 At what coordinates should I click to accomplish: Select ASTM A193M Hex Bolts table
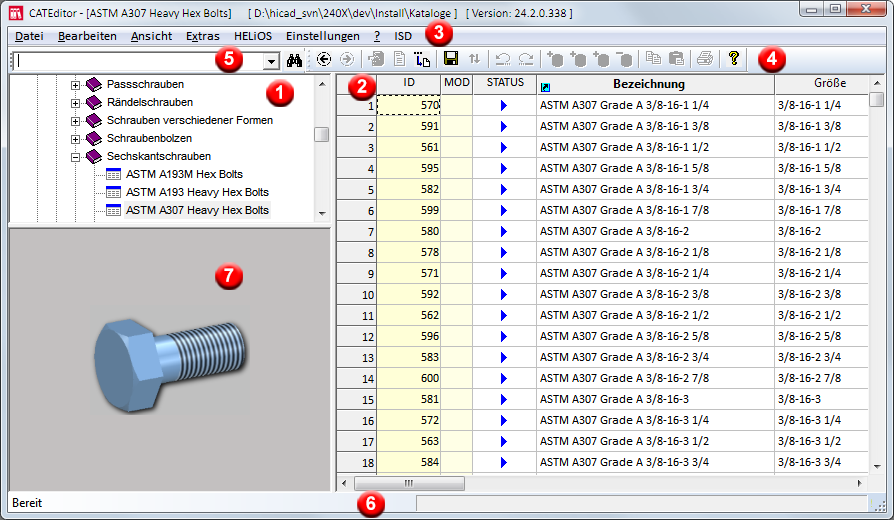click(183, 174)
